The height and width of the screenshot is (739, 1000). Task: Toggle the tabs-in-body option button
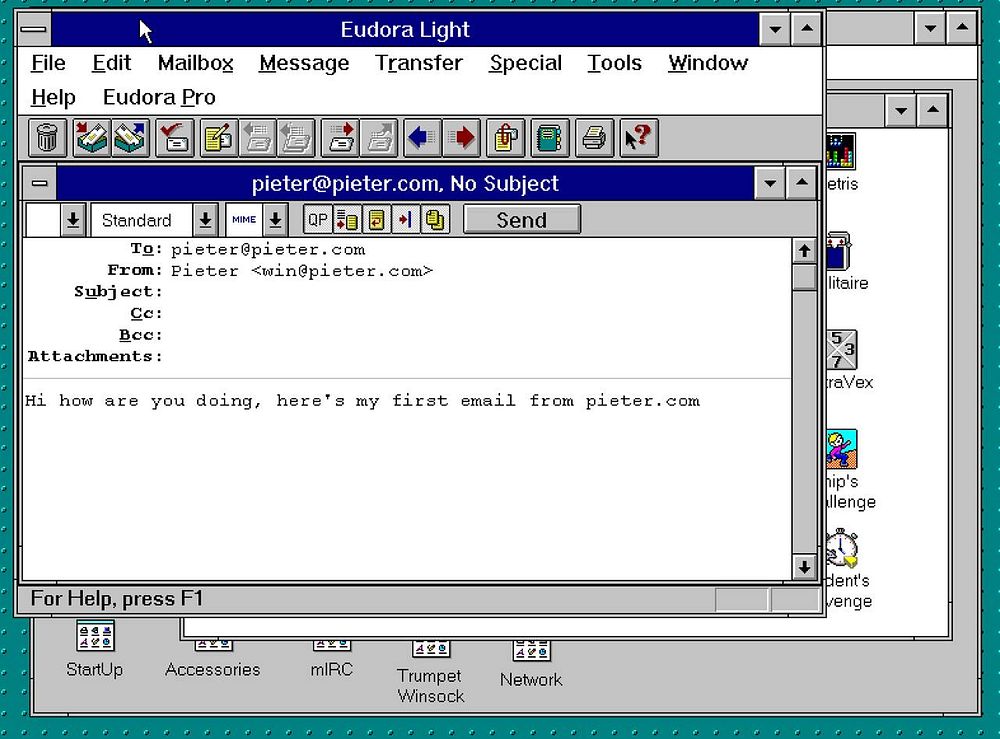coord(406,220)
